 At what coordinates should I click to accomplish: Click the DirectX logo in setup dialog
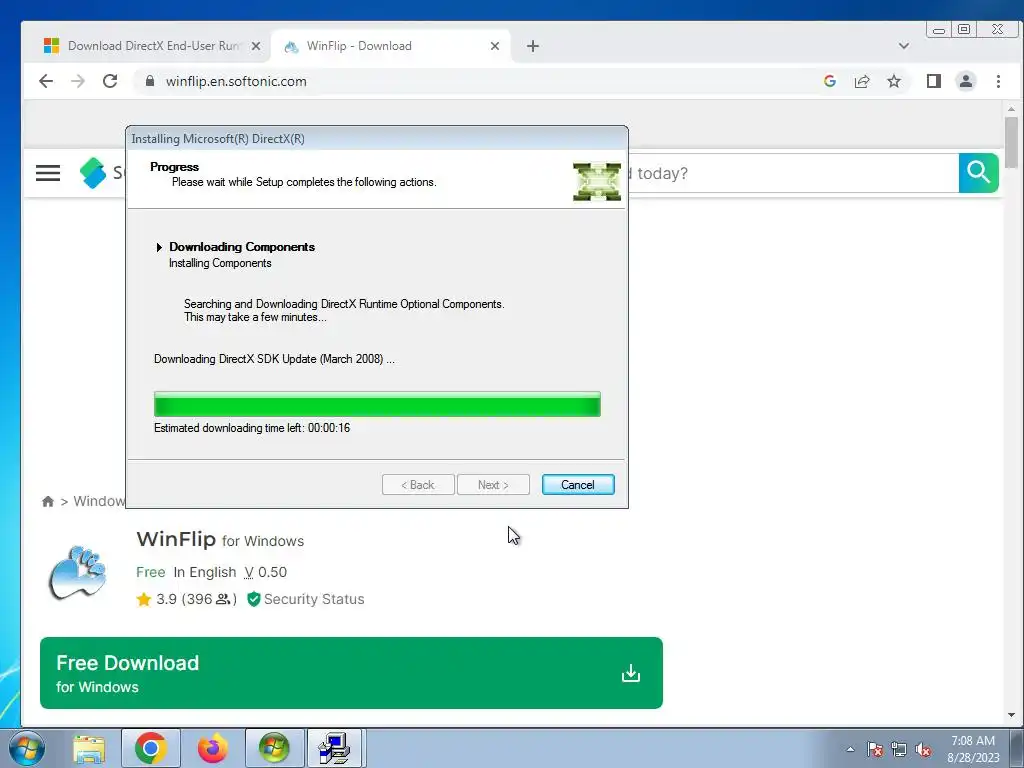click(x=597, y=181)
